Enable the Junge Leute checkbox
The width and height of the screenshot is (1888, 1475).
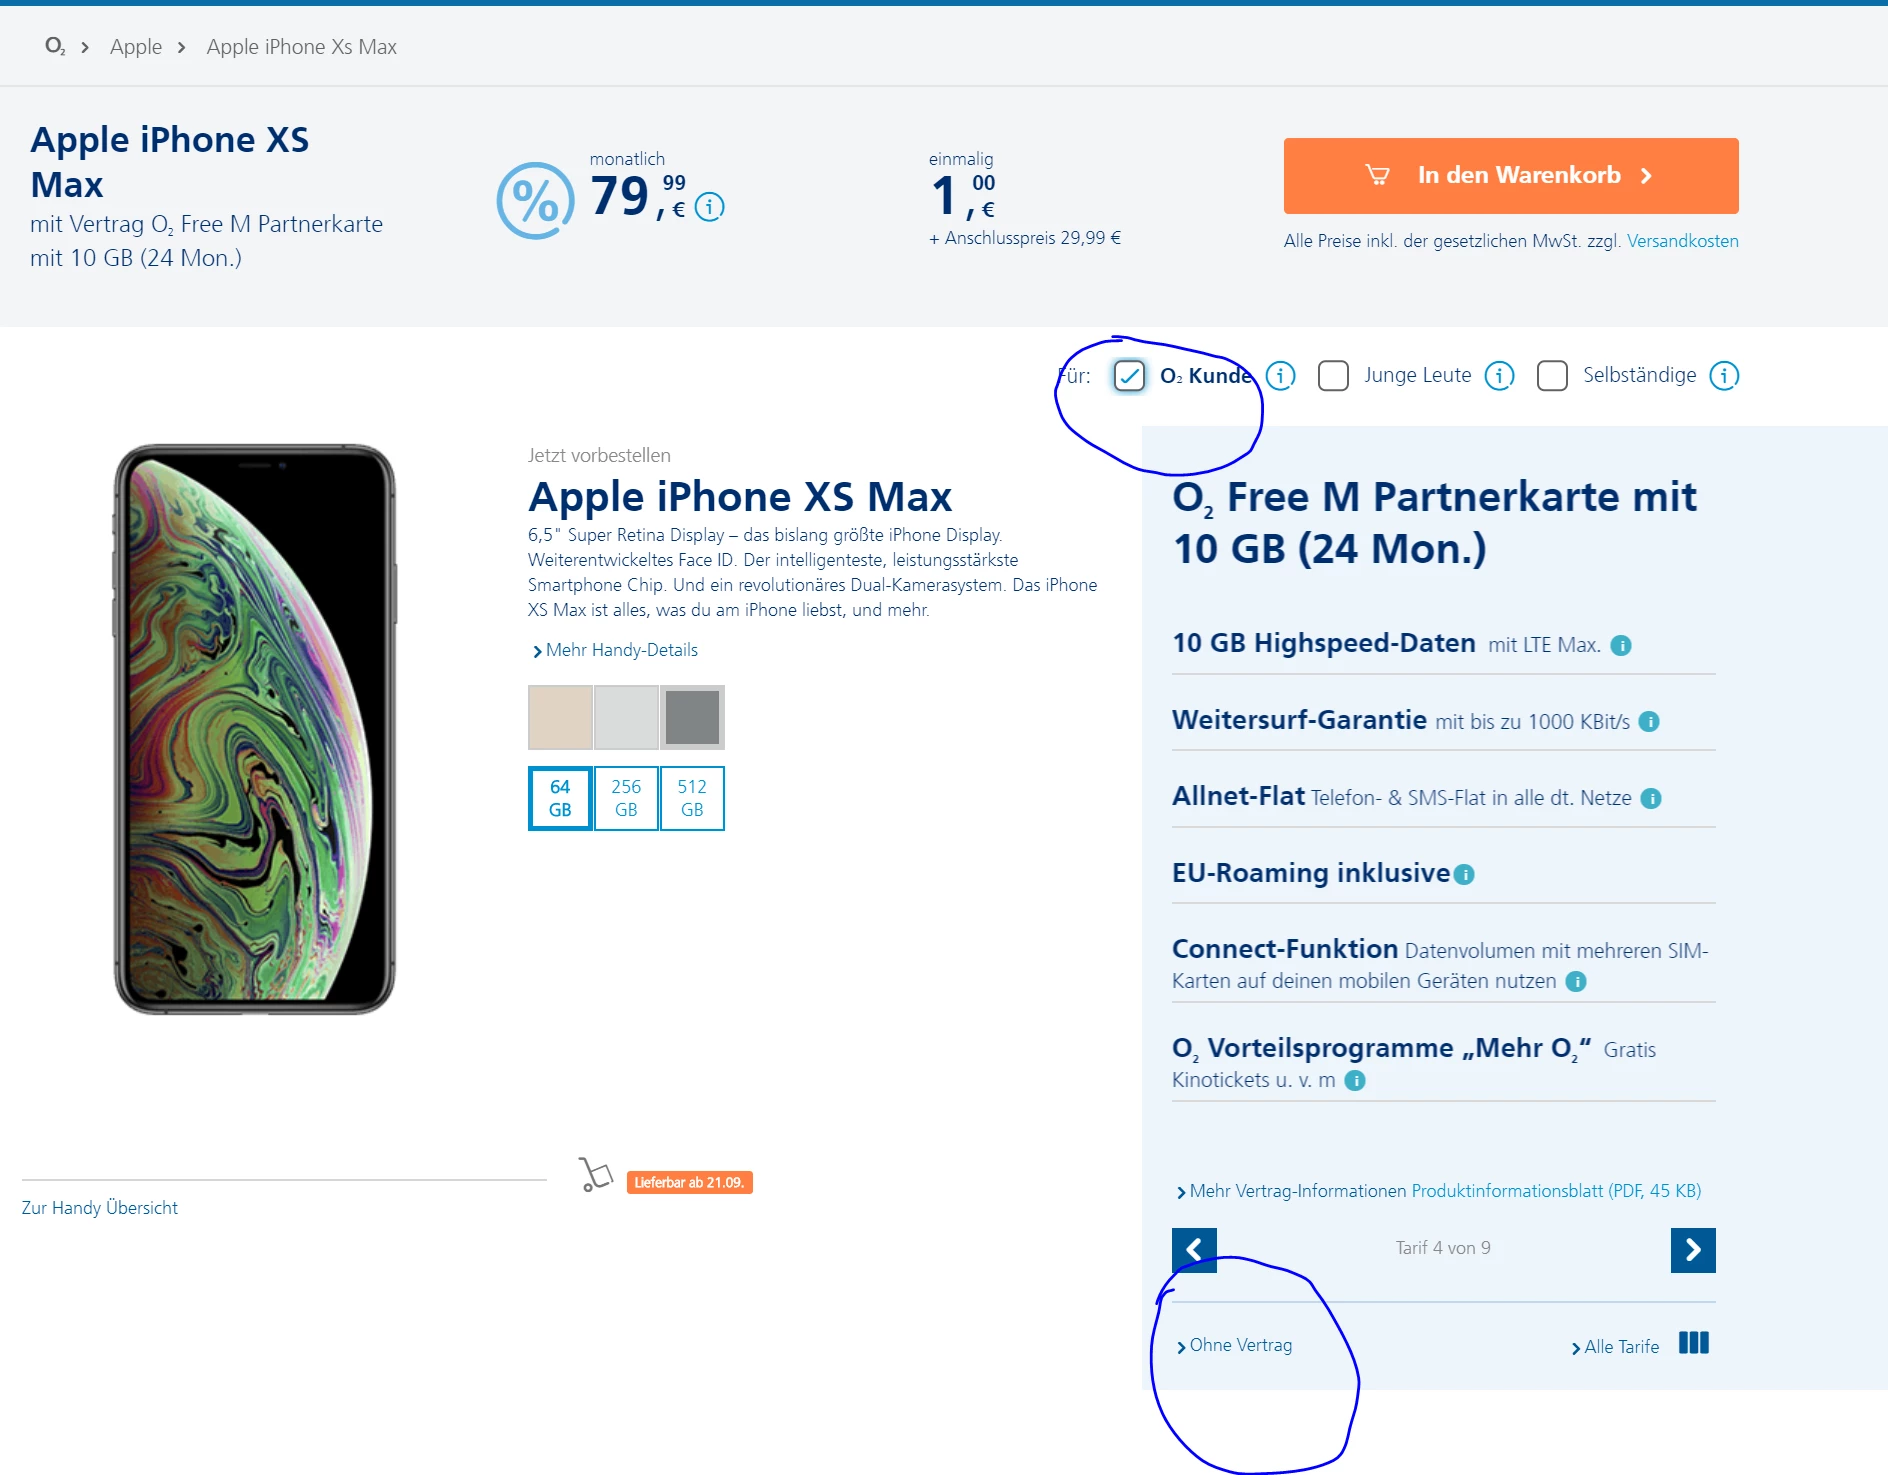point(1333,376)
